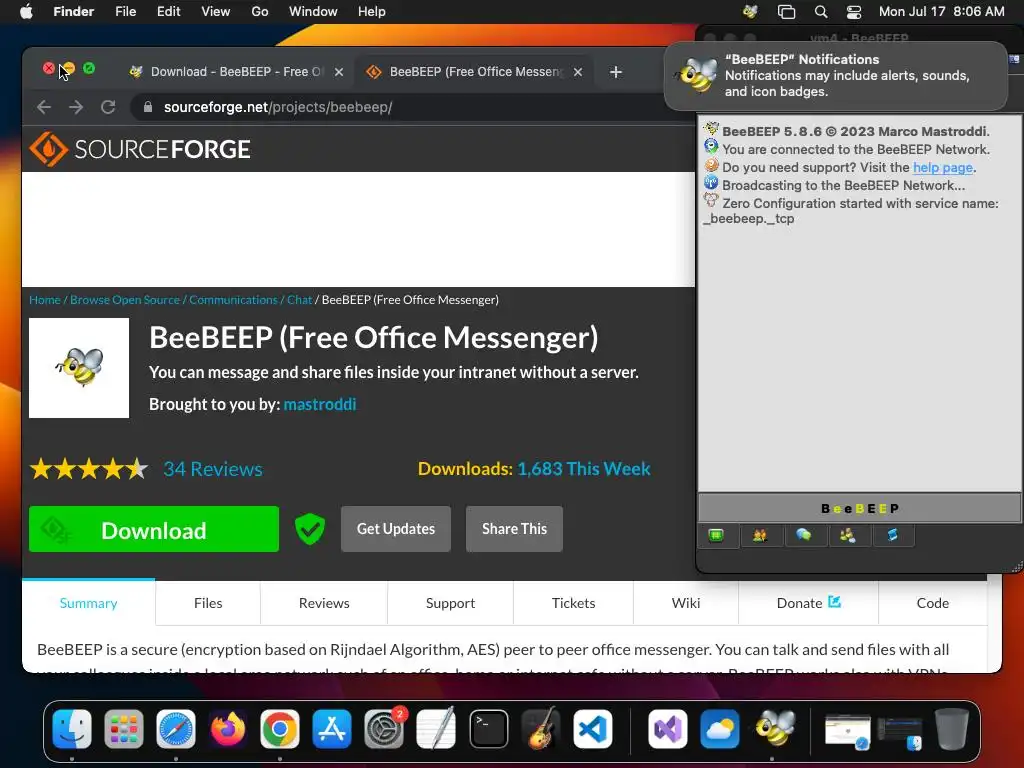Go back in browser history
Screen dimensions: 1024x768
pos(44,107)
